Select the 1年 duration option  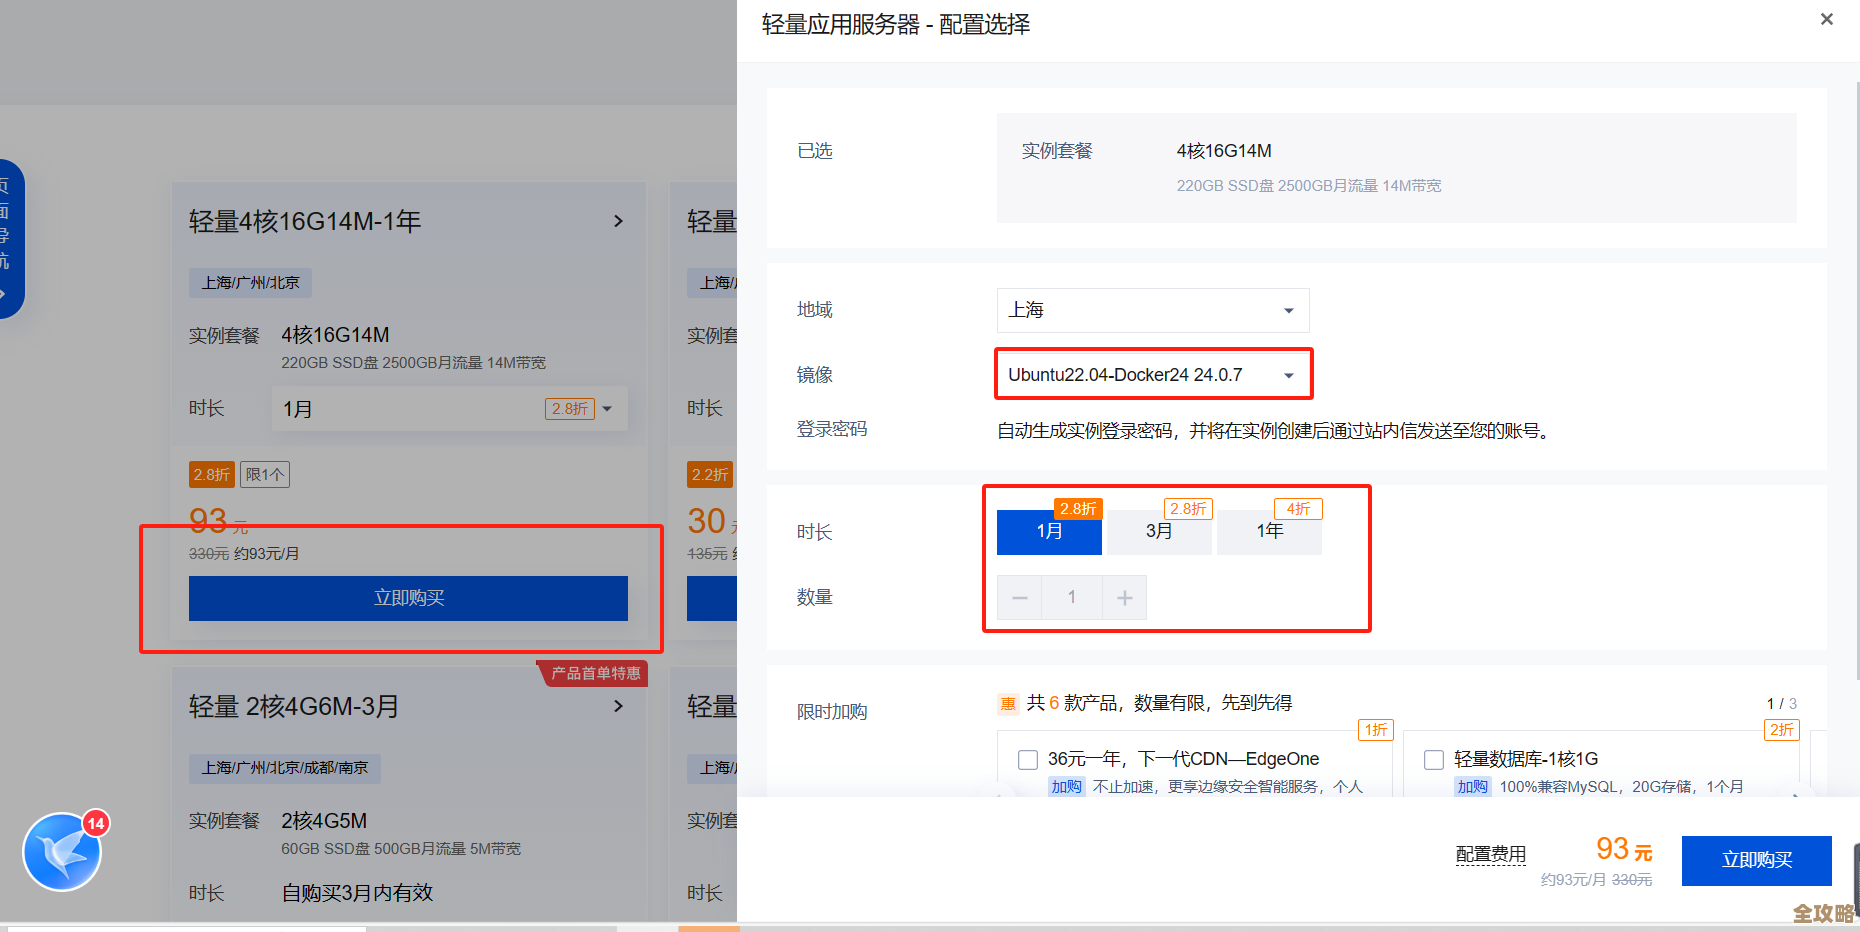pyautogui.click(x=1269, y=532)
